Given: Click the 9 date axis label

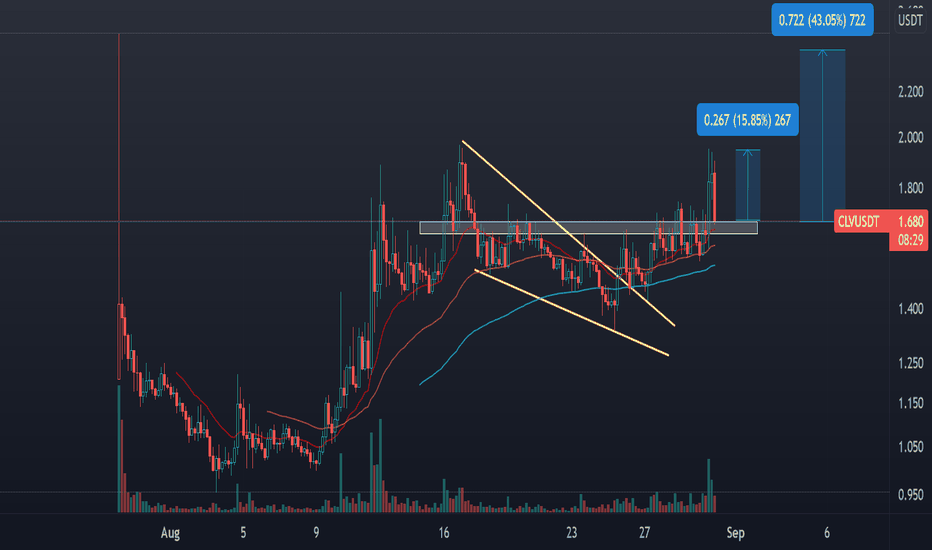Looking at the screenshot, I should click(x=316, y=533).
